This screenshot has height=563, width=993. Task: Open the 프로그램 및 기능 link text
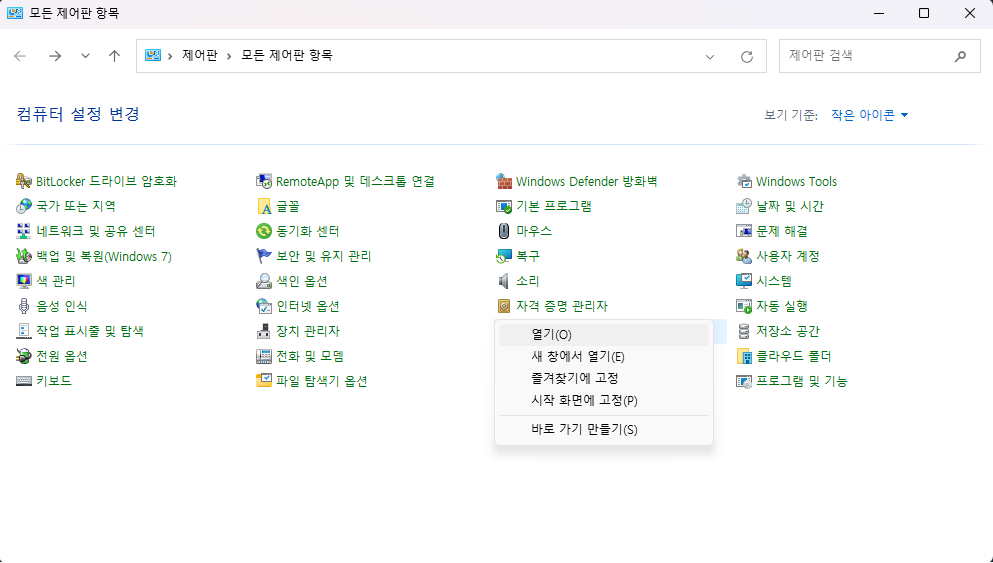pos(802,381)
